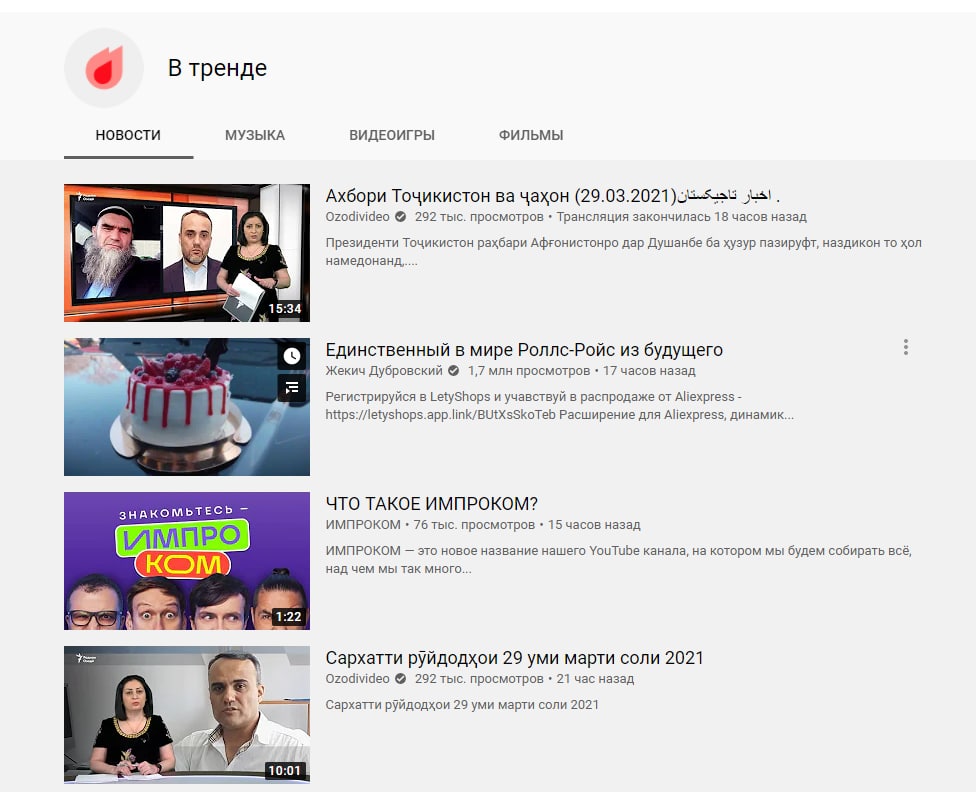Click the cake thumbnail of Rolls-Royce video
This screenshot has height=792, width=976.
point(187,407)
